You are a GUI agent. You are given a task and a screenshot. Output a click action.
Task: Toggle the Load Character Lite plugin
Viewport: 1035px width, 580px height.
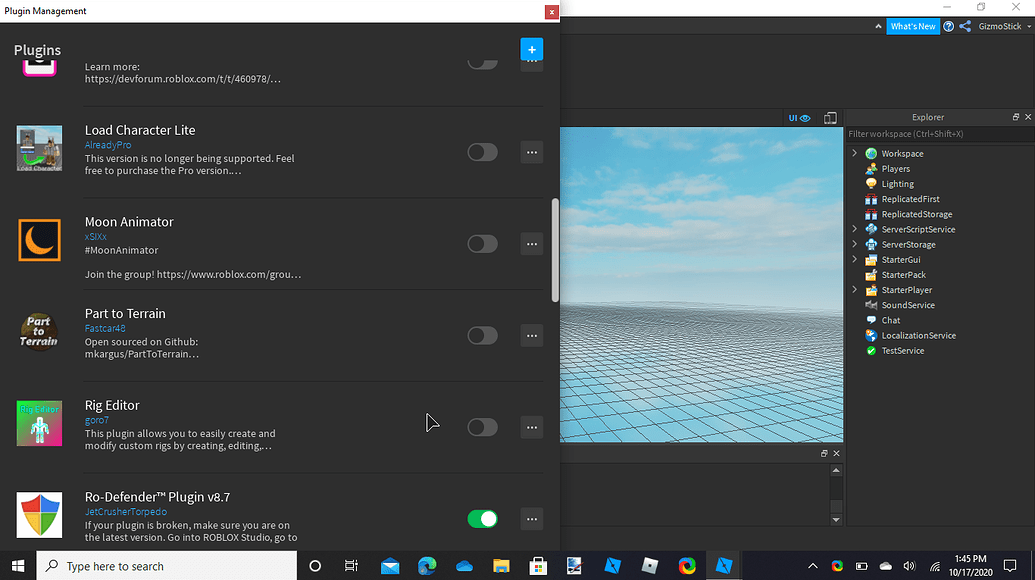click(483, 152)
